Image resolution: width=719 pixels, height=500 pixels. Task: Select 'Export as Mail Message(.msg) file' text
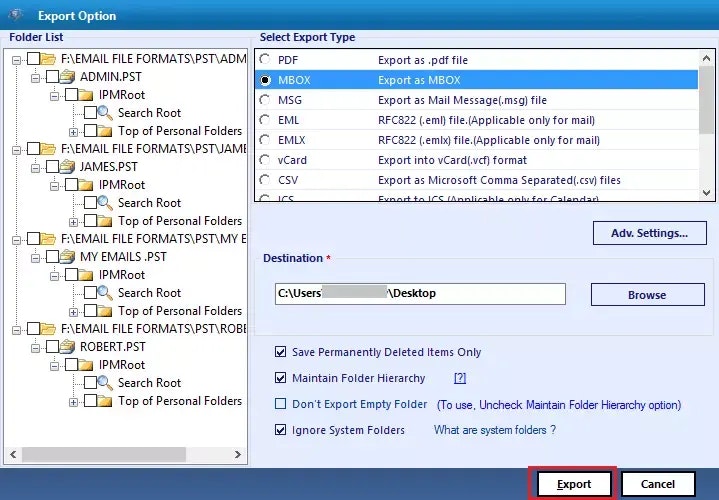click(x=462, y=100)
